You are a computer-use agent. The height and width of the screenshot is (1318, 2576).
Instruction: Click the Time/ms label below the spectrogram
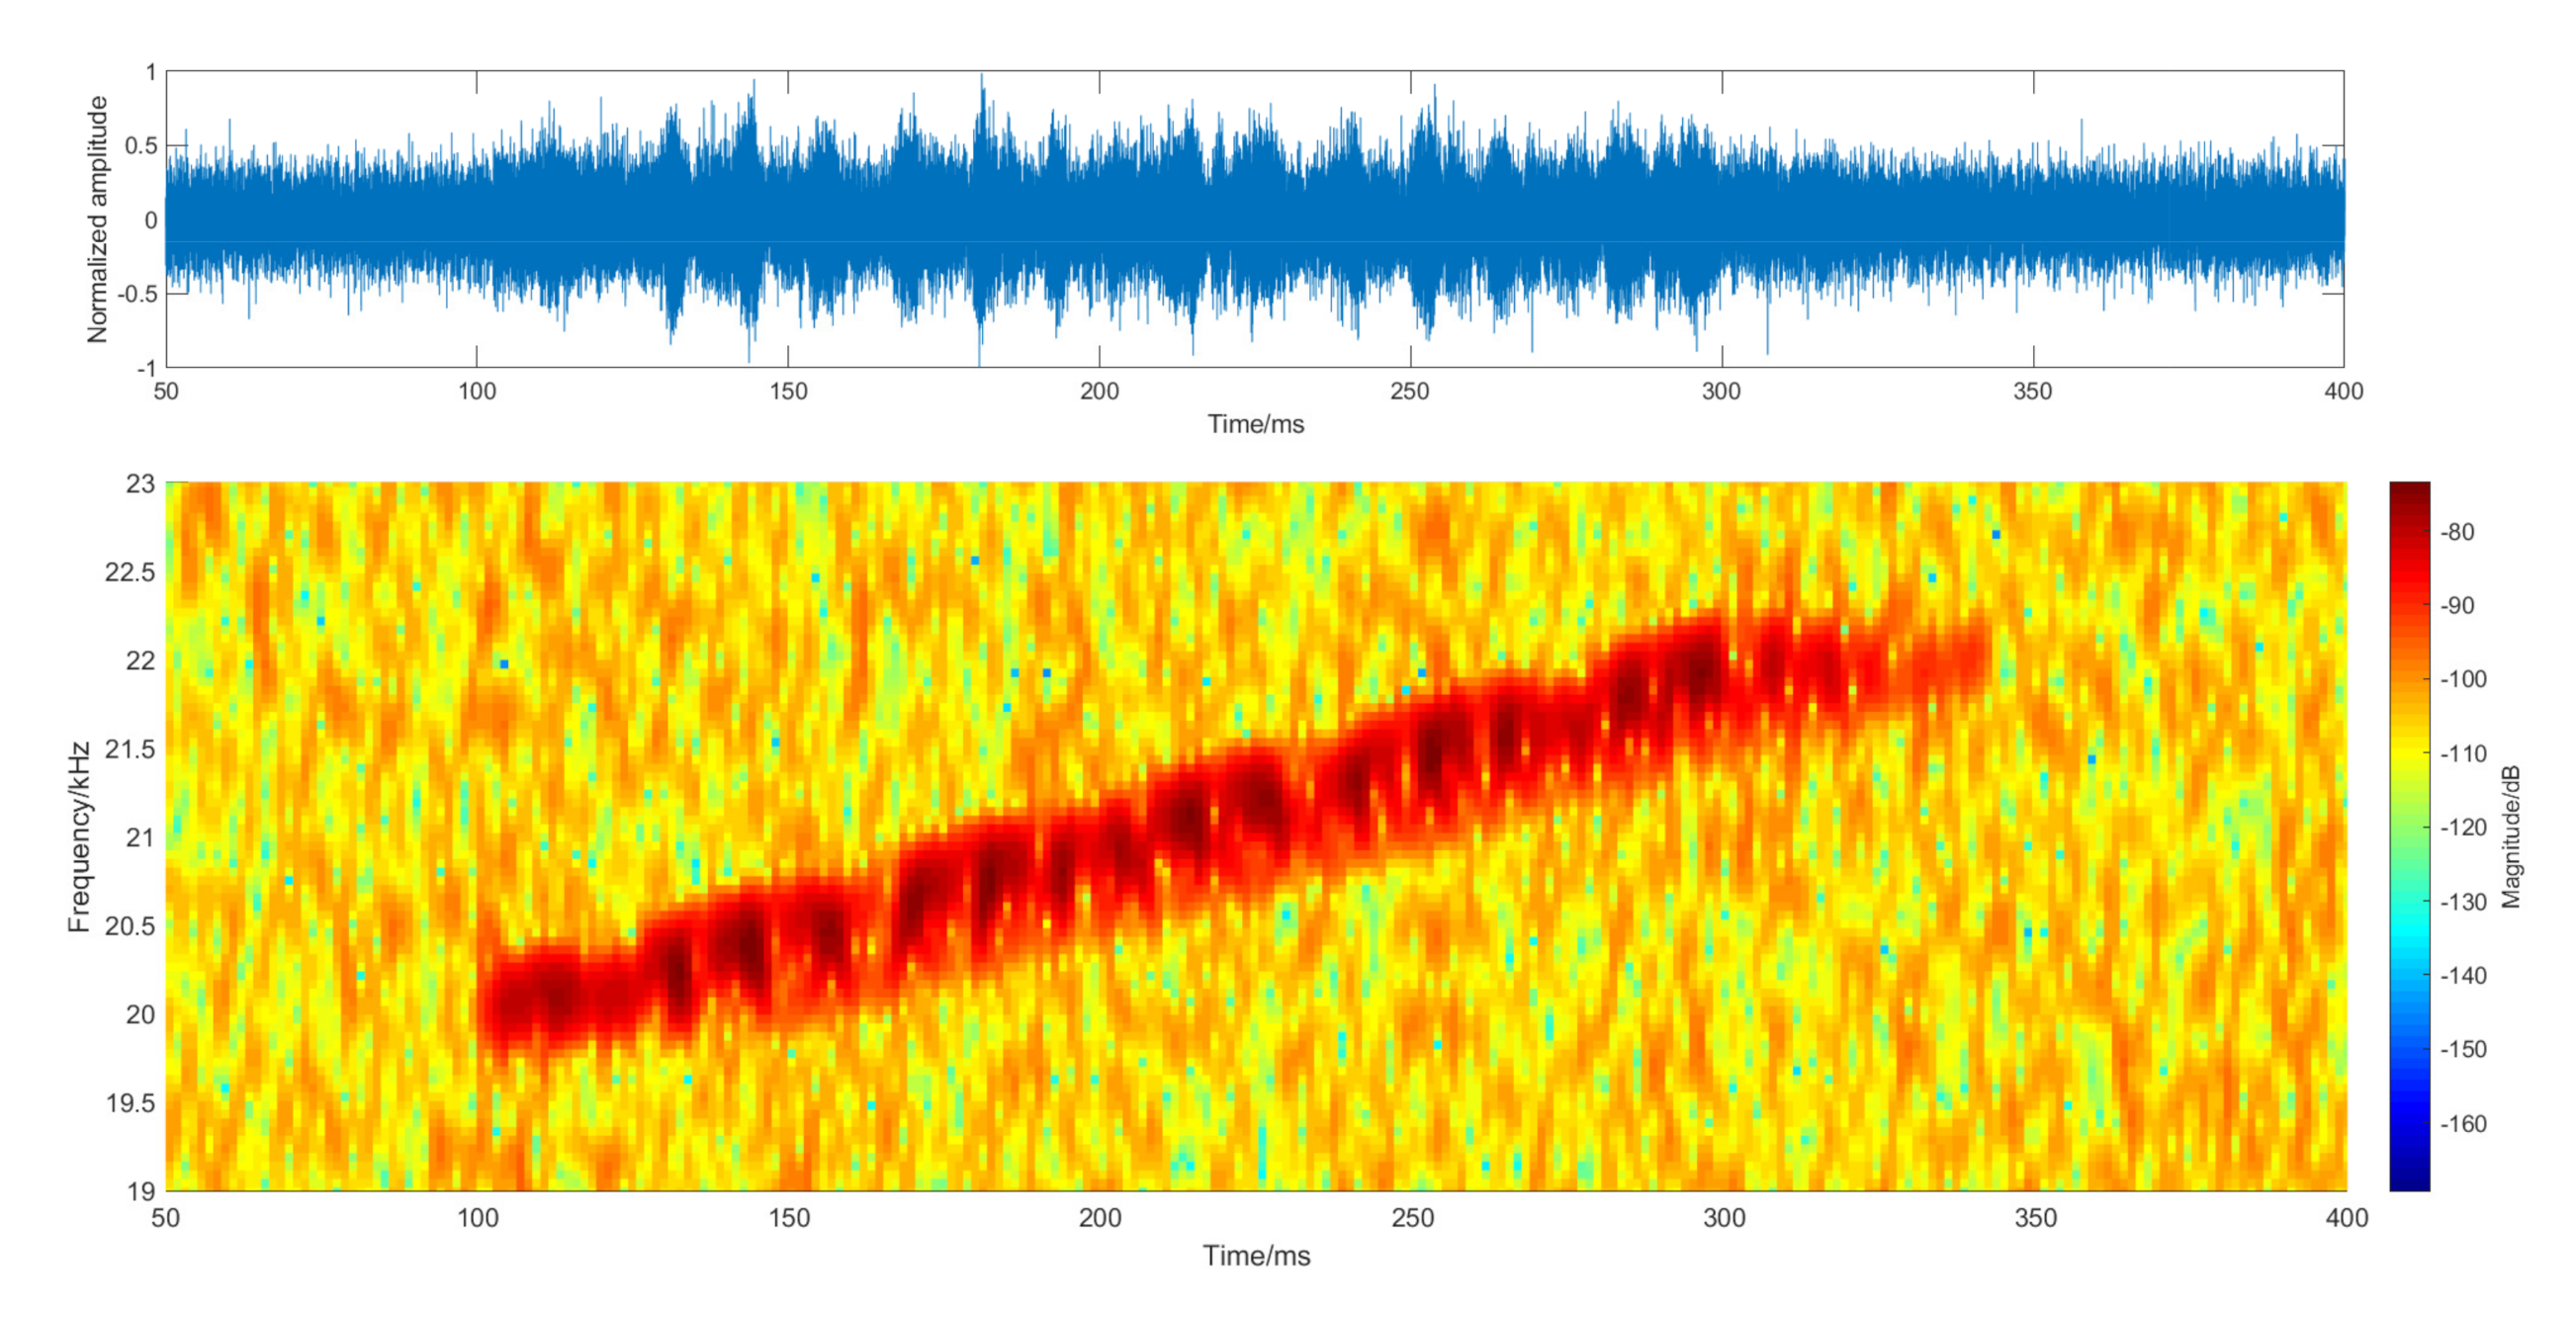[x=1256, y=1256]
